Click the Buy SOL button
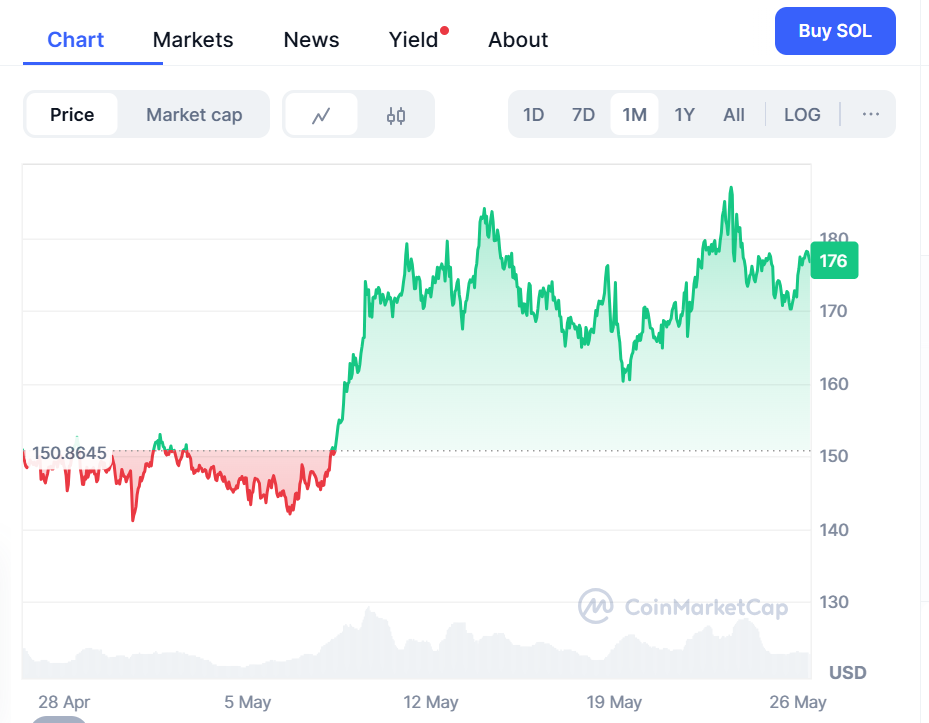The width and height of the screenshot is (929, 723). pyautogui.click(x=835, y=31)
